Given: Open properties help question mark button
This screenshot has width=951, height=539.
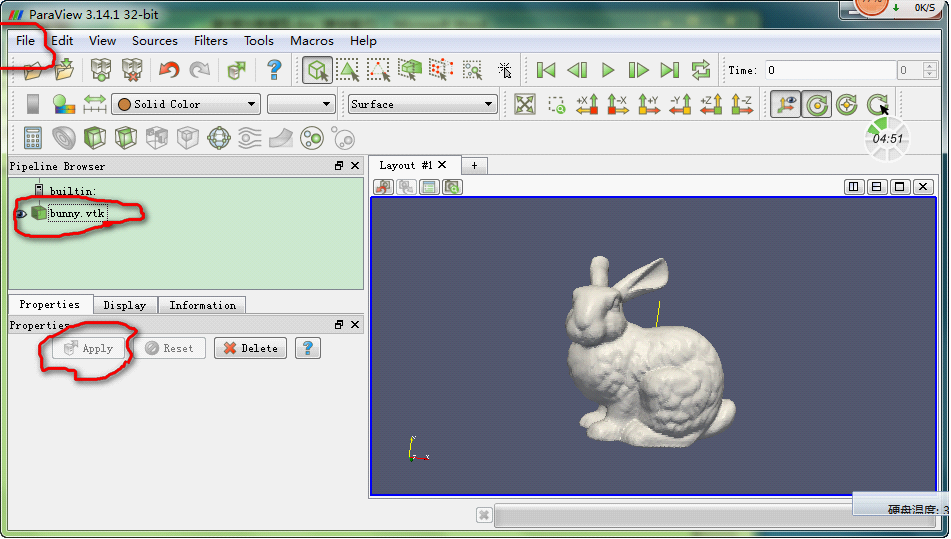Looking at the screenshot, I should [x=307, y=348].
